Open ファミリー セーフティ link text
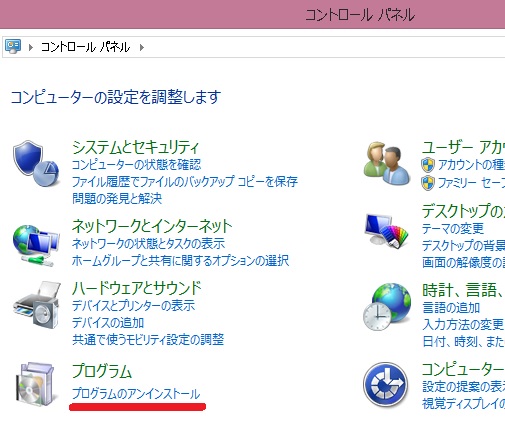Screen dimensions: 505x445 pyautogui.click(x=471, y=183)
